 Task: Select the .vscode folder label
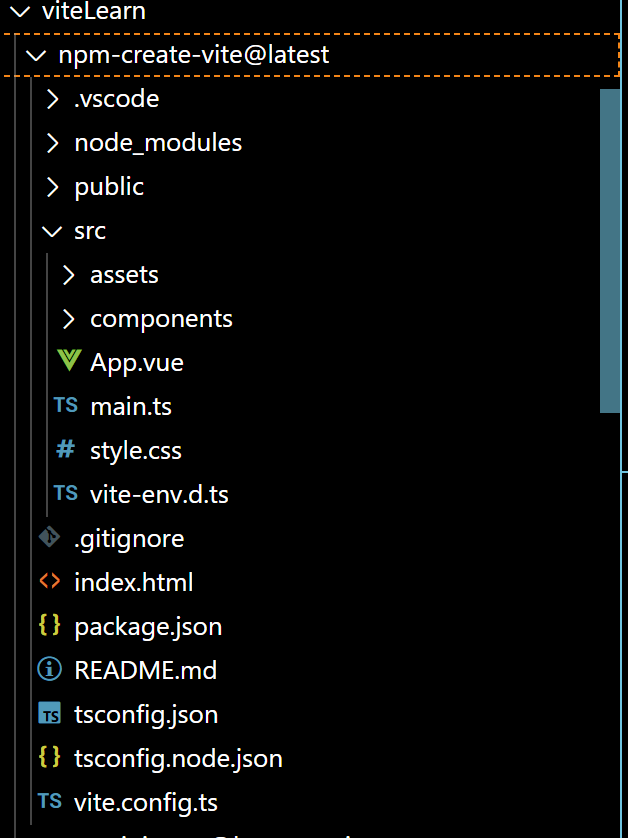117,99
